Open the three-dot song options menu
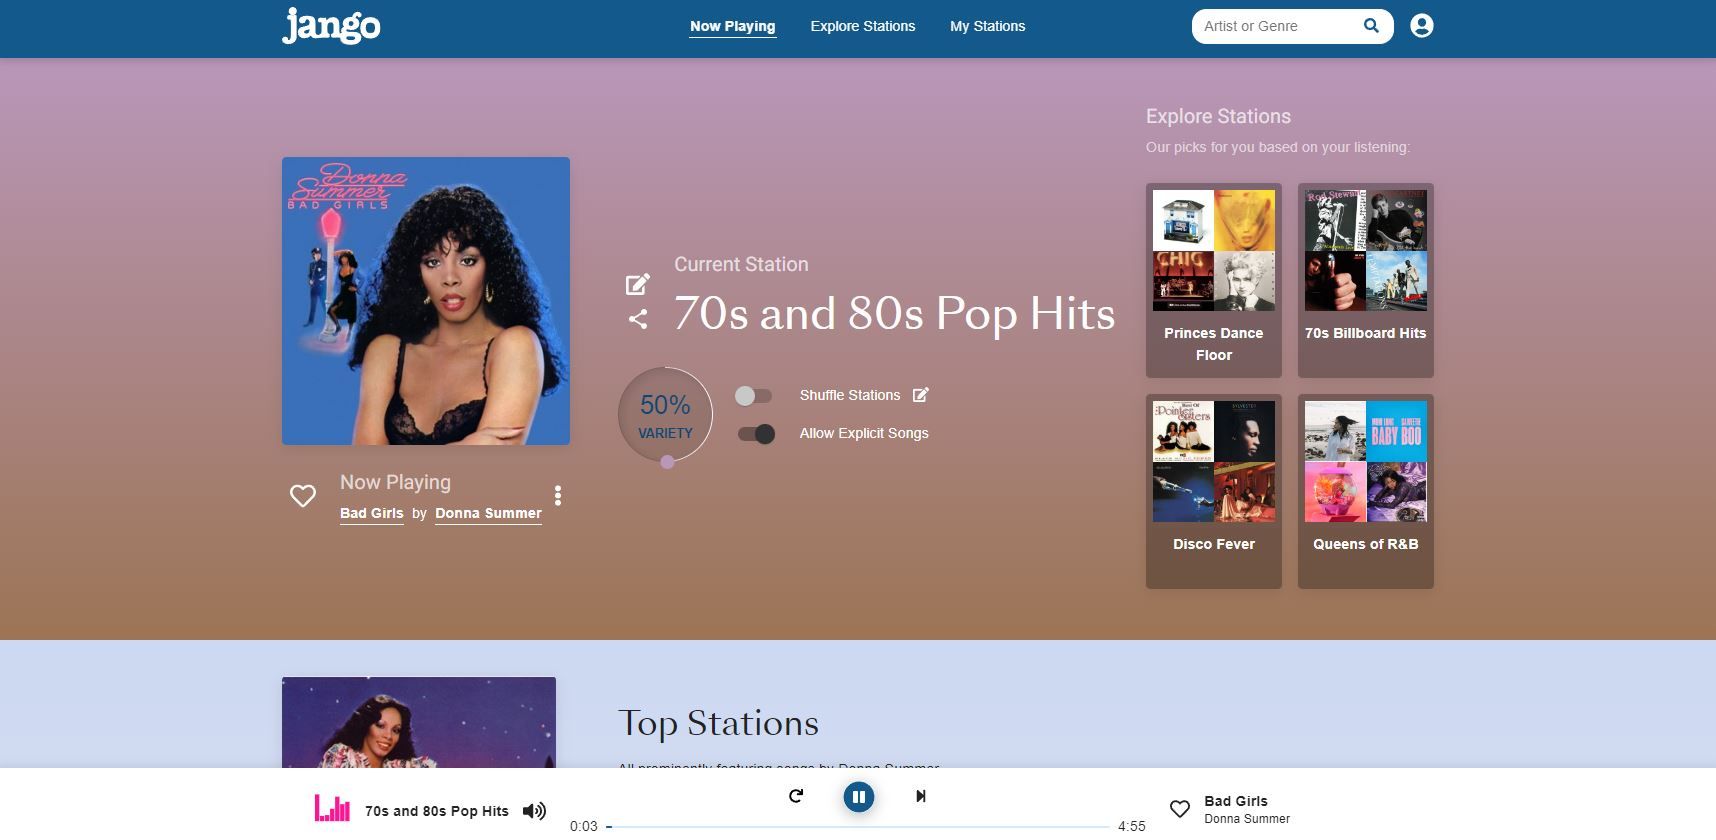Screen dimensions: 1716x840 (x=558, y=496)
